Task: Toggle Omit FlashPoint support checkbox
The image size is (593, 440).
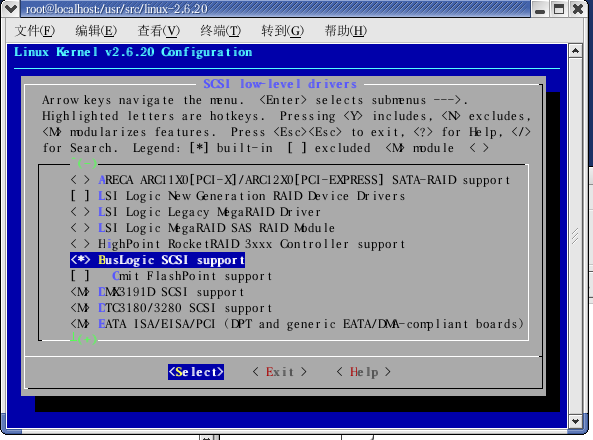Action: coord(80,276)
